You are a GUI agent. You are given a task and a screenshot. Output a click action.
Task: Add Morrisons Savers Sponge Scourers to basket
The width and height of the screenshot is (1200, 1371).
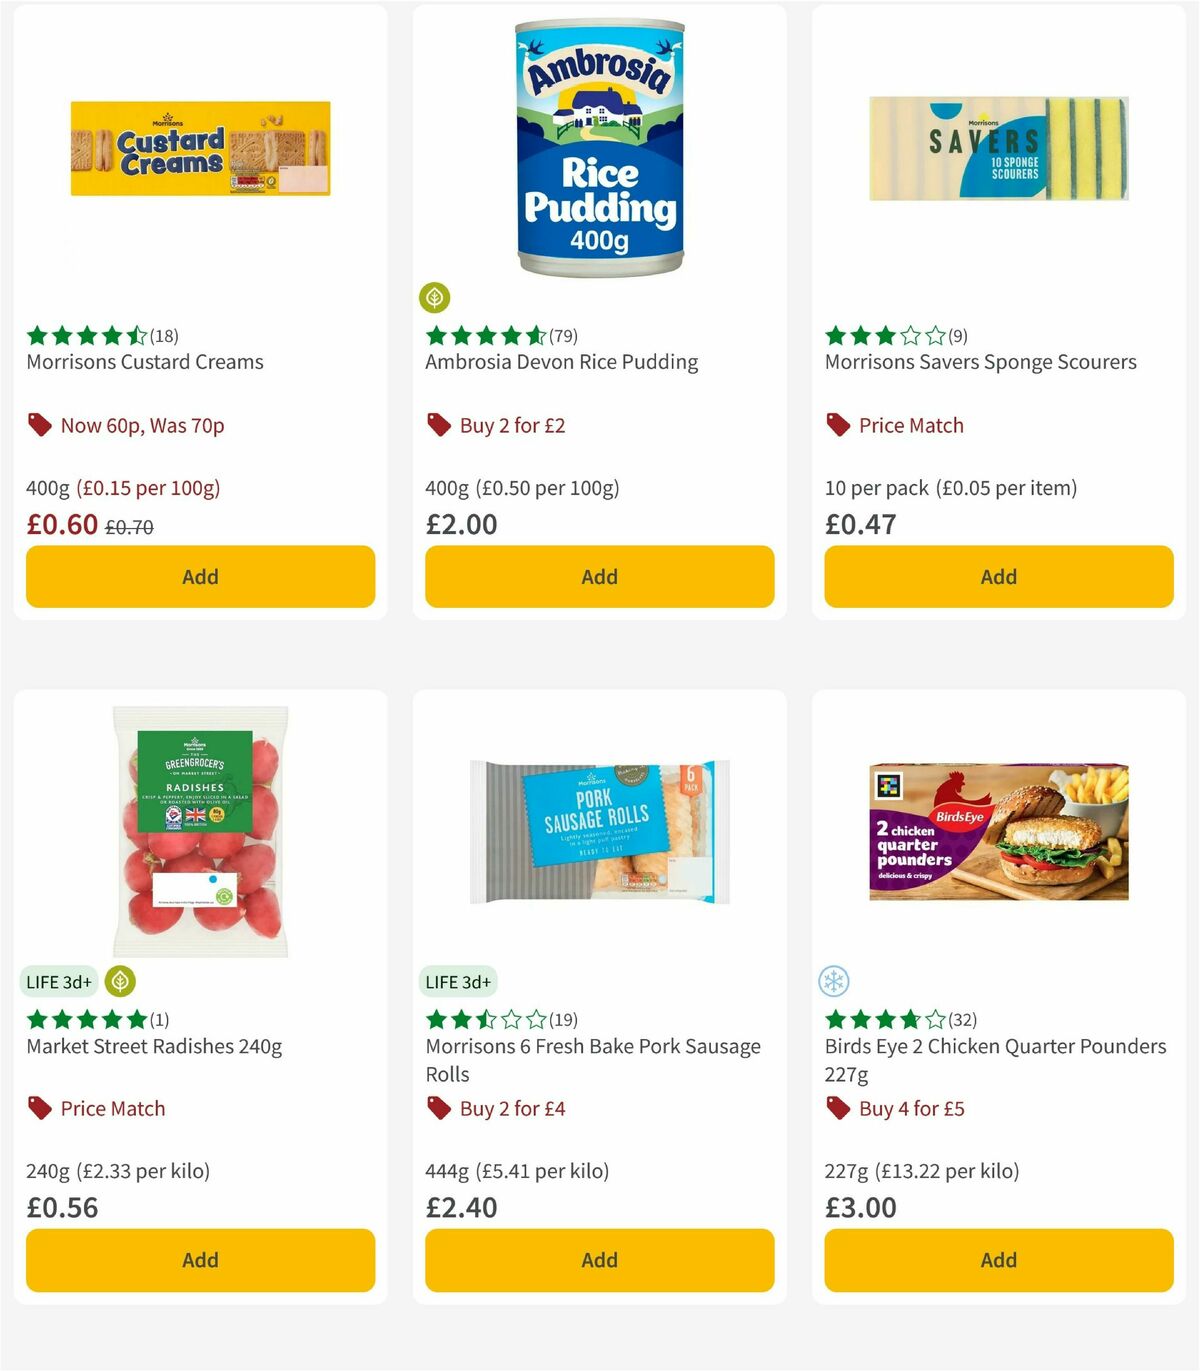pyautogui.click(x=997, y=576)
